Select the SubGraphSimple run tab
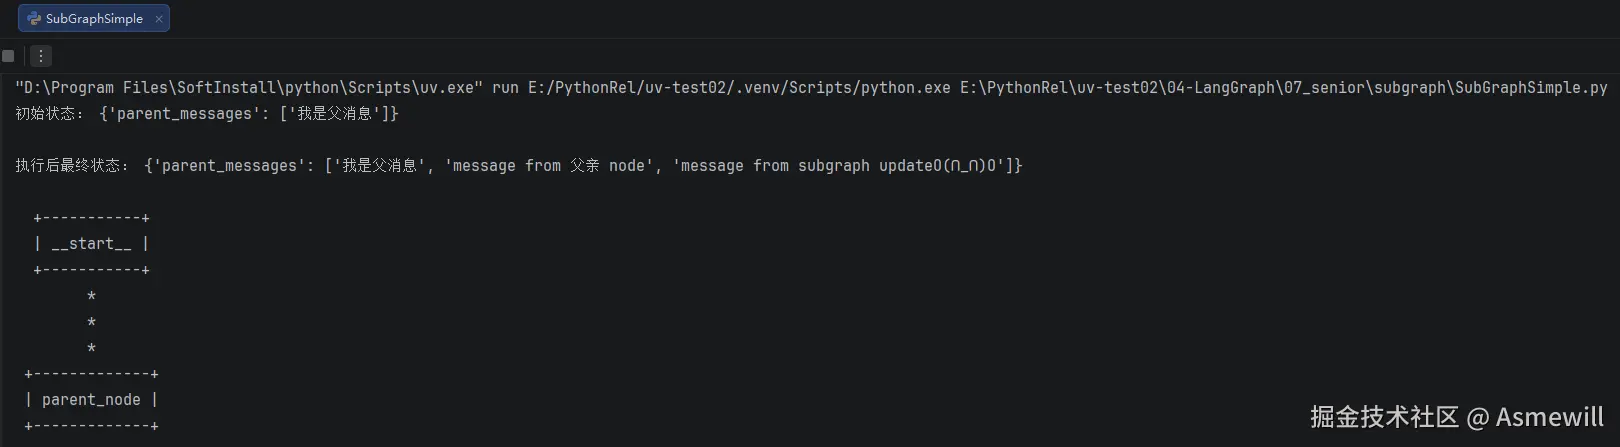Viewport: 1620px width, 447px height. [x=94, y=18]
